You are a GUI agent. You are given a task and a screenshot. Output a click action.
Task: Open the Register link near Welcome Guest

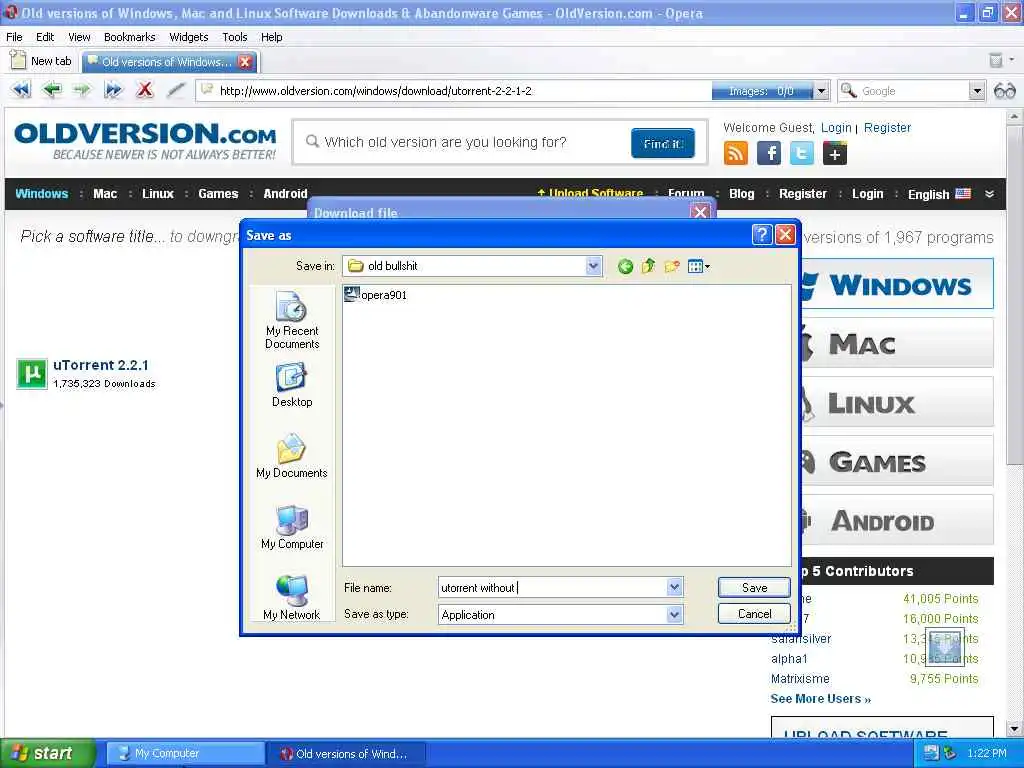point(887,128)
